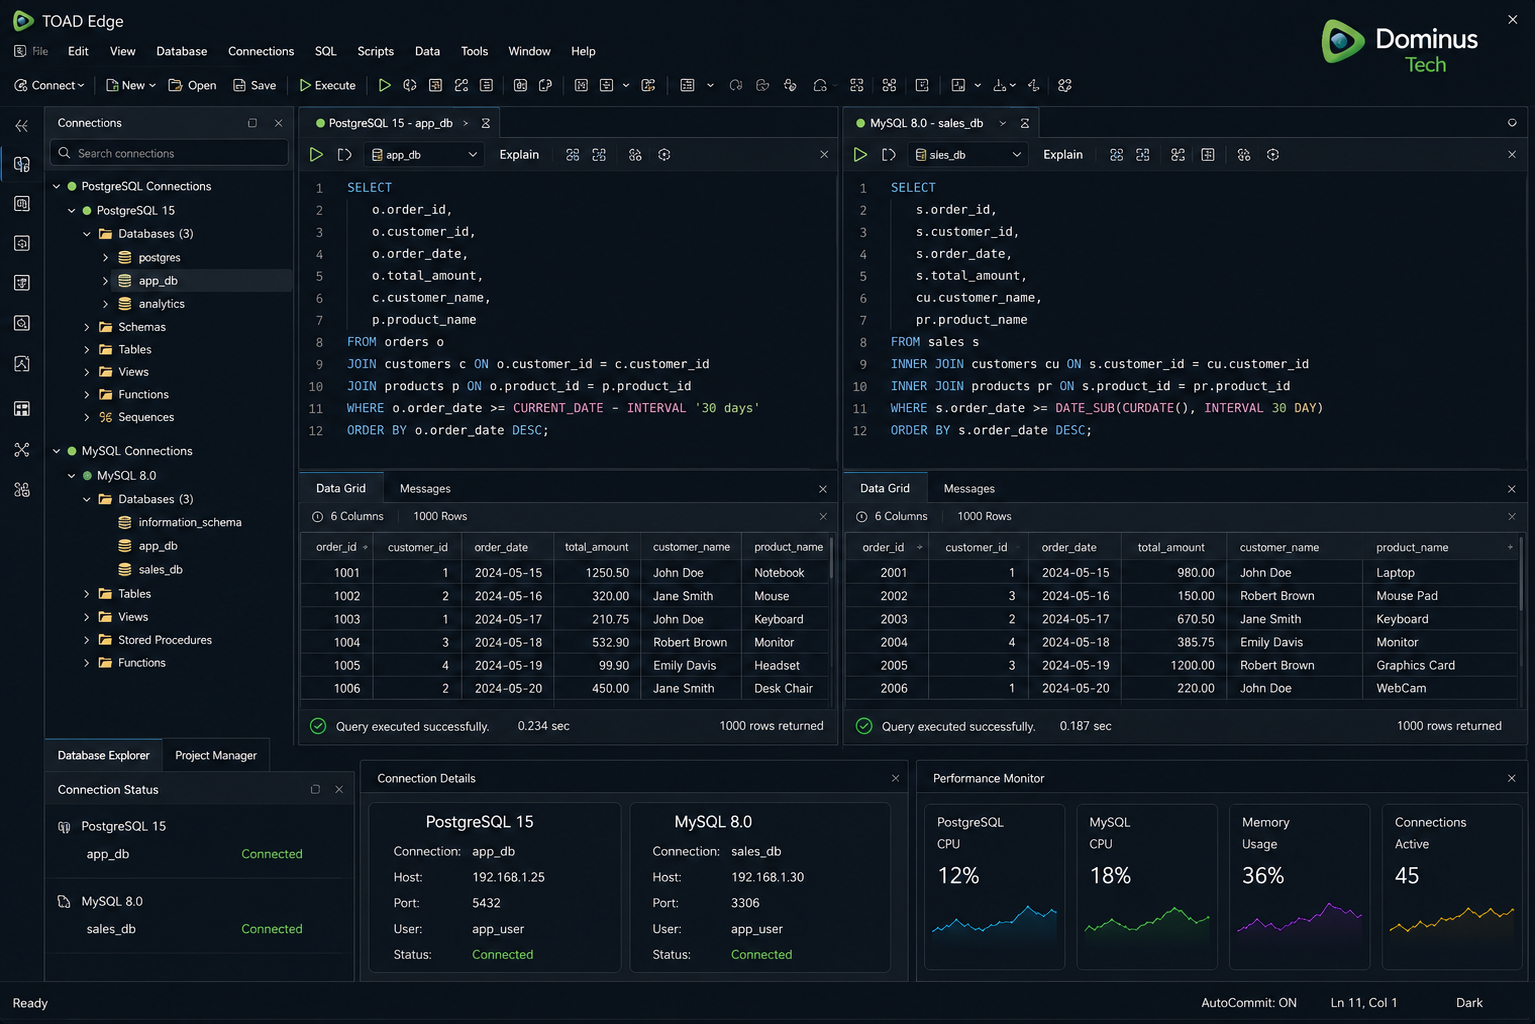1535x1024 pixels.
Task: Sort by total_amount column in PostgreSQL grid
Action: tap(596, 547)
